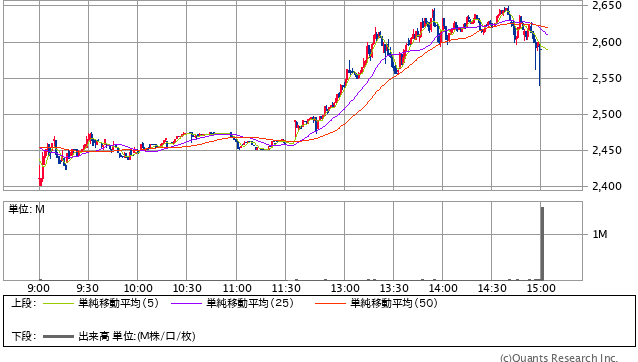Click the purple line swatch for moving average 25
The image size is (638, 362).
pos(186,303)
